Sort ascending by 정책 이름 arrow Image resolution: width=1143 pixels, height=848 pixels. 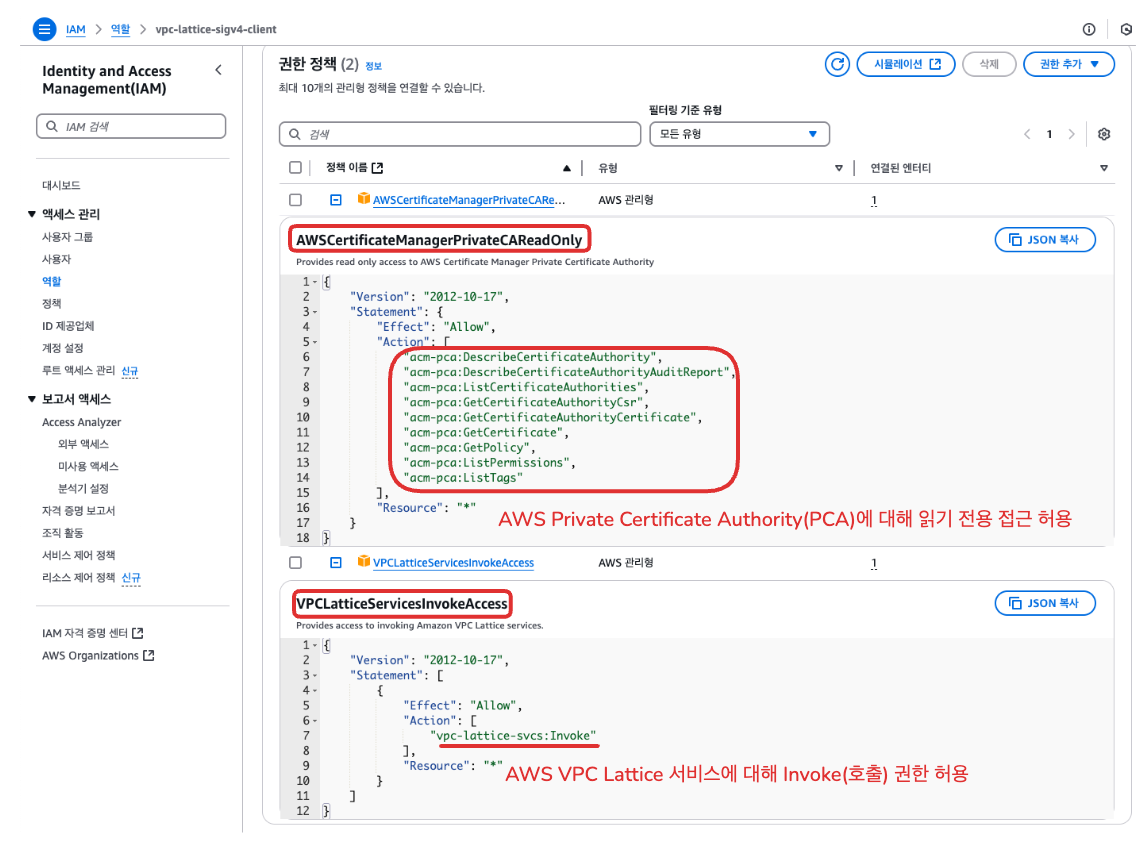click(566, 168)
